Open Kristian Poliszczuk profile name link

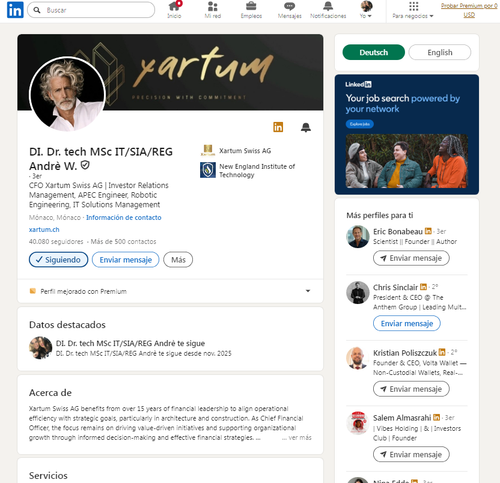(405, 353)
